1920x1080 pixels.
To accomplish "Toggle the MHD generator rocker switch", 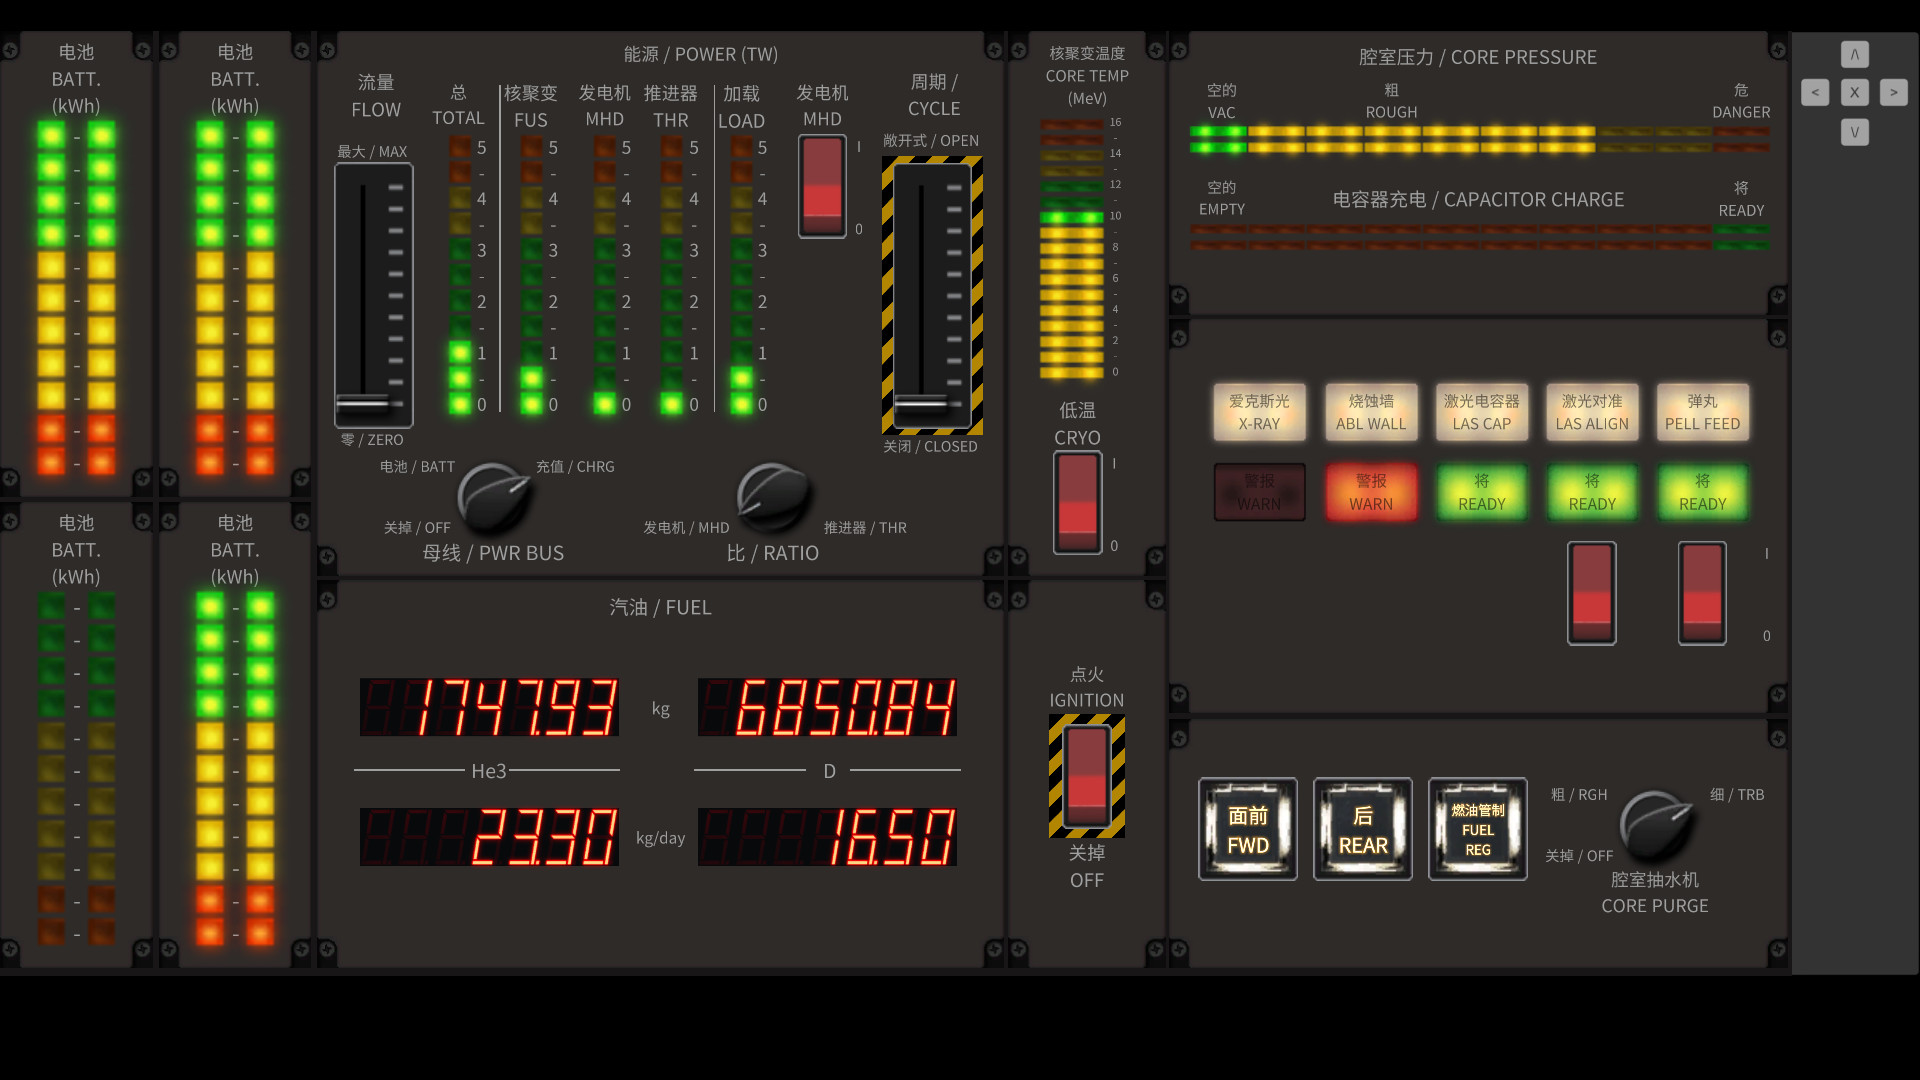I will pos(822,186).
